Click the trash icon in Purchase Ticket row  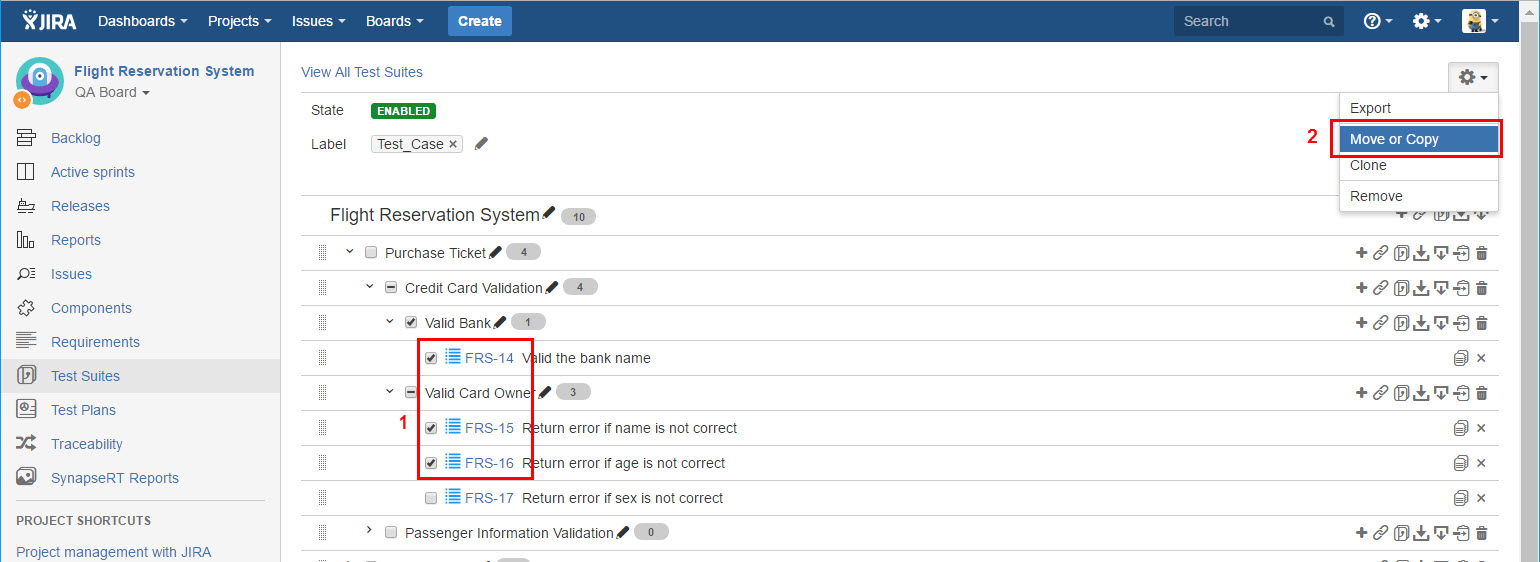coord(1482,253)
